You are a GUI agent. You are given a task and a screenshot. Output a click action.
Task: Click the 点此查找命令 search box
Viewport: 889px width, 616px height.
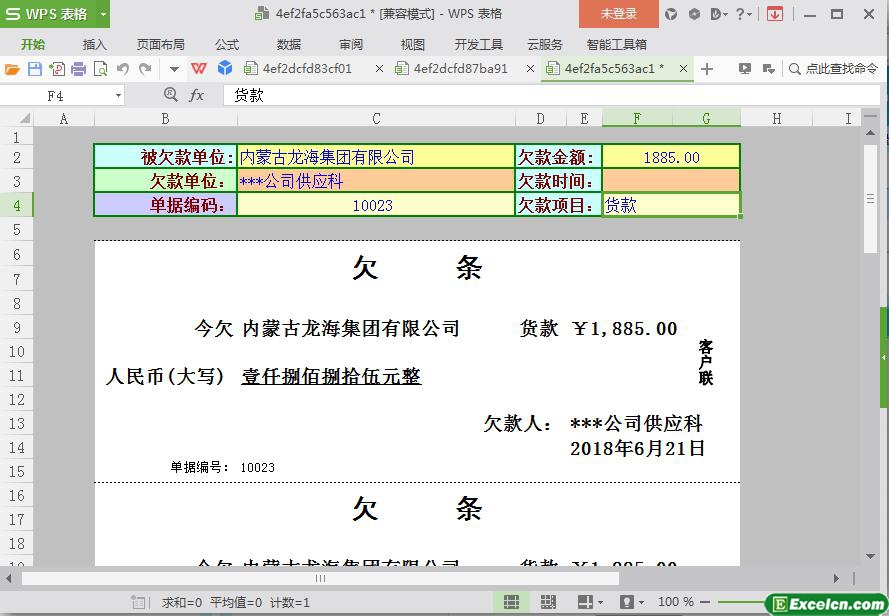(833, 69)
